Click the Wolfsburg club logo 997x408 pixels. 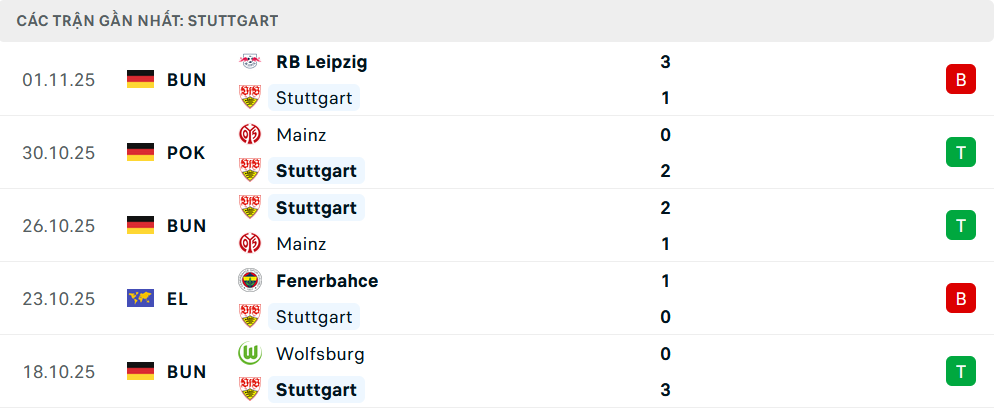tap(249, 354)
